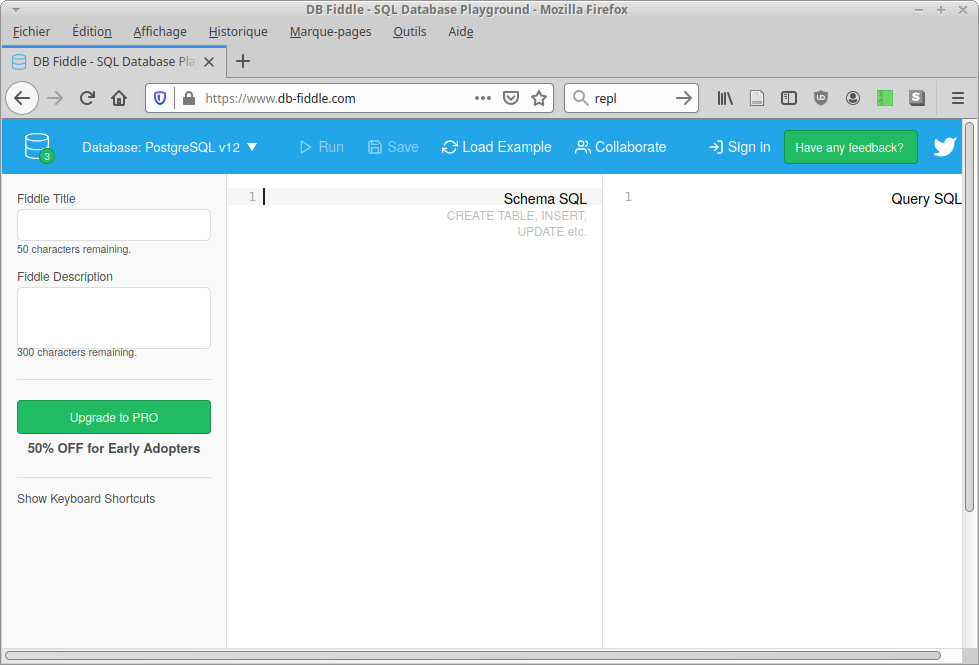The height and width of the screenshot is (665, 979).
Task: Open a new browser tab with plus
Action: pyautogui.click(x=243, y=61)
